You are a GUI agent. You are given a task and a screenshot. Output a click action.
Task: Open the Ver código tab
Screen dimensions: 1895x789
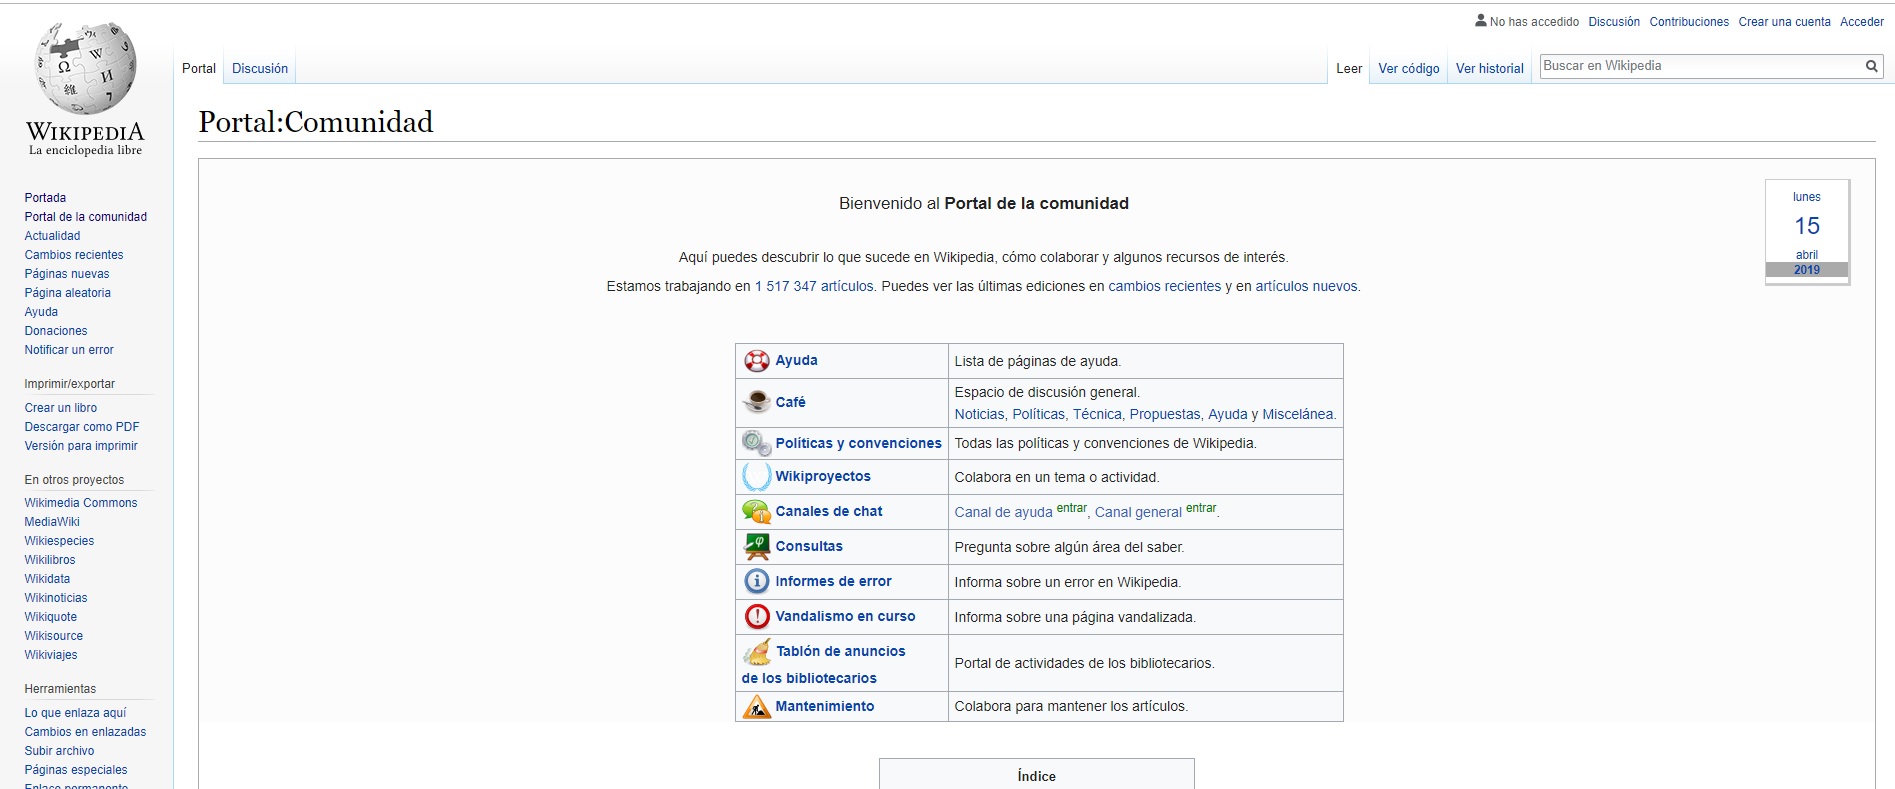[x=1409, y=69]
